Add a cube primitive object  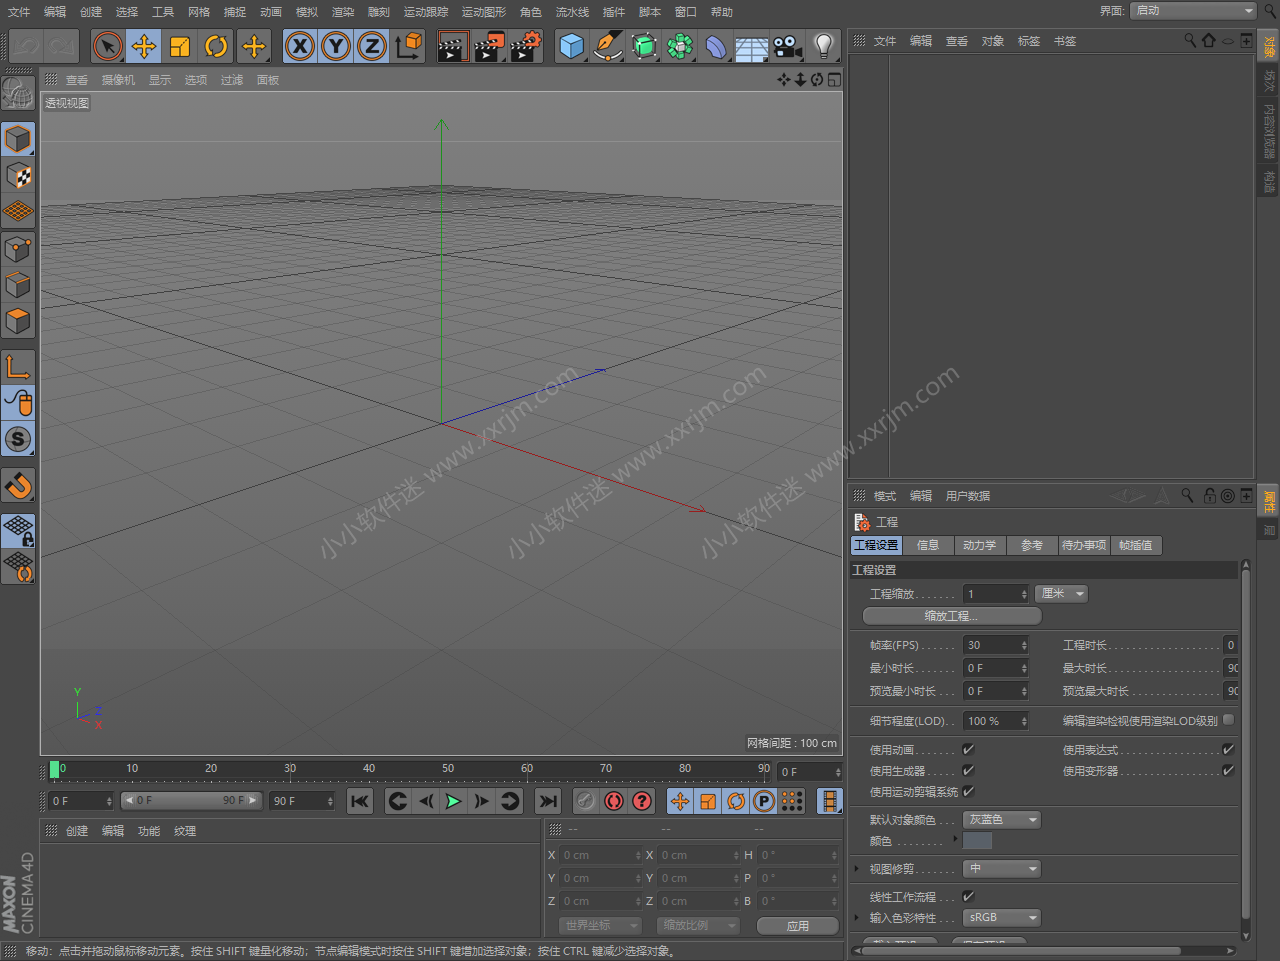[572, 46]
